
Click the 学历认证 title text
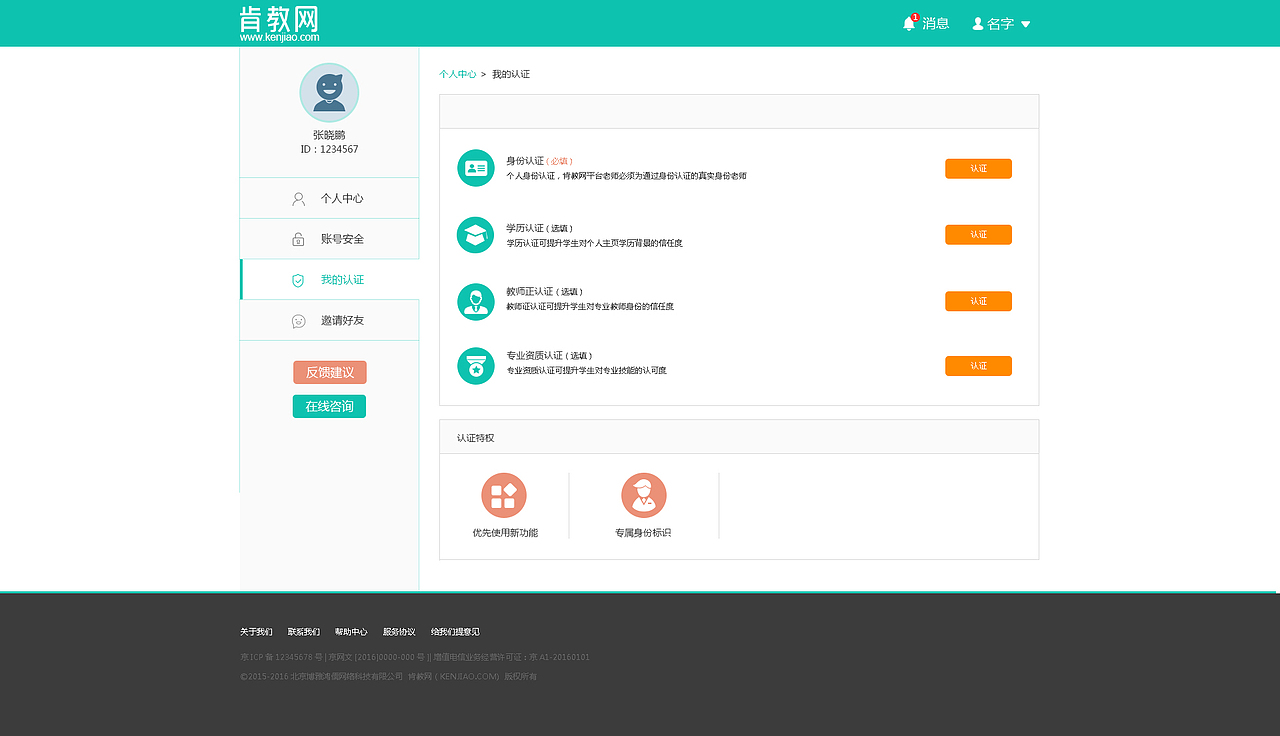(x=525, y=228)
